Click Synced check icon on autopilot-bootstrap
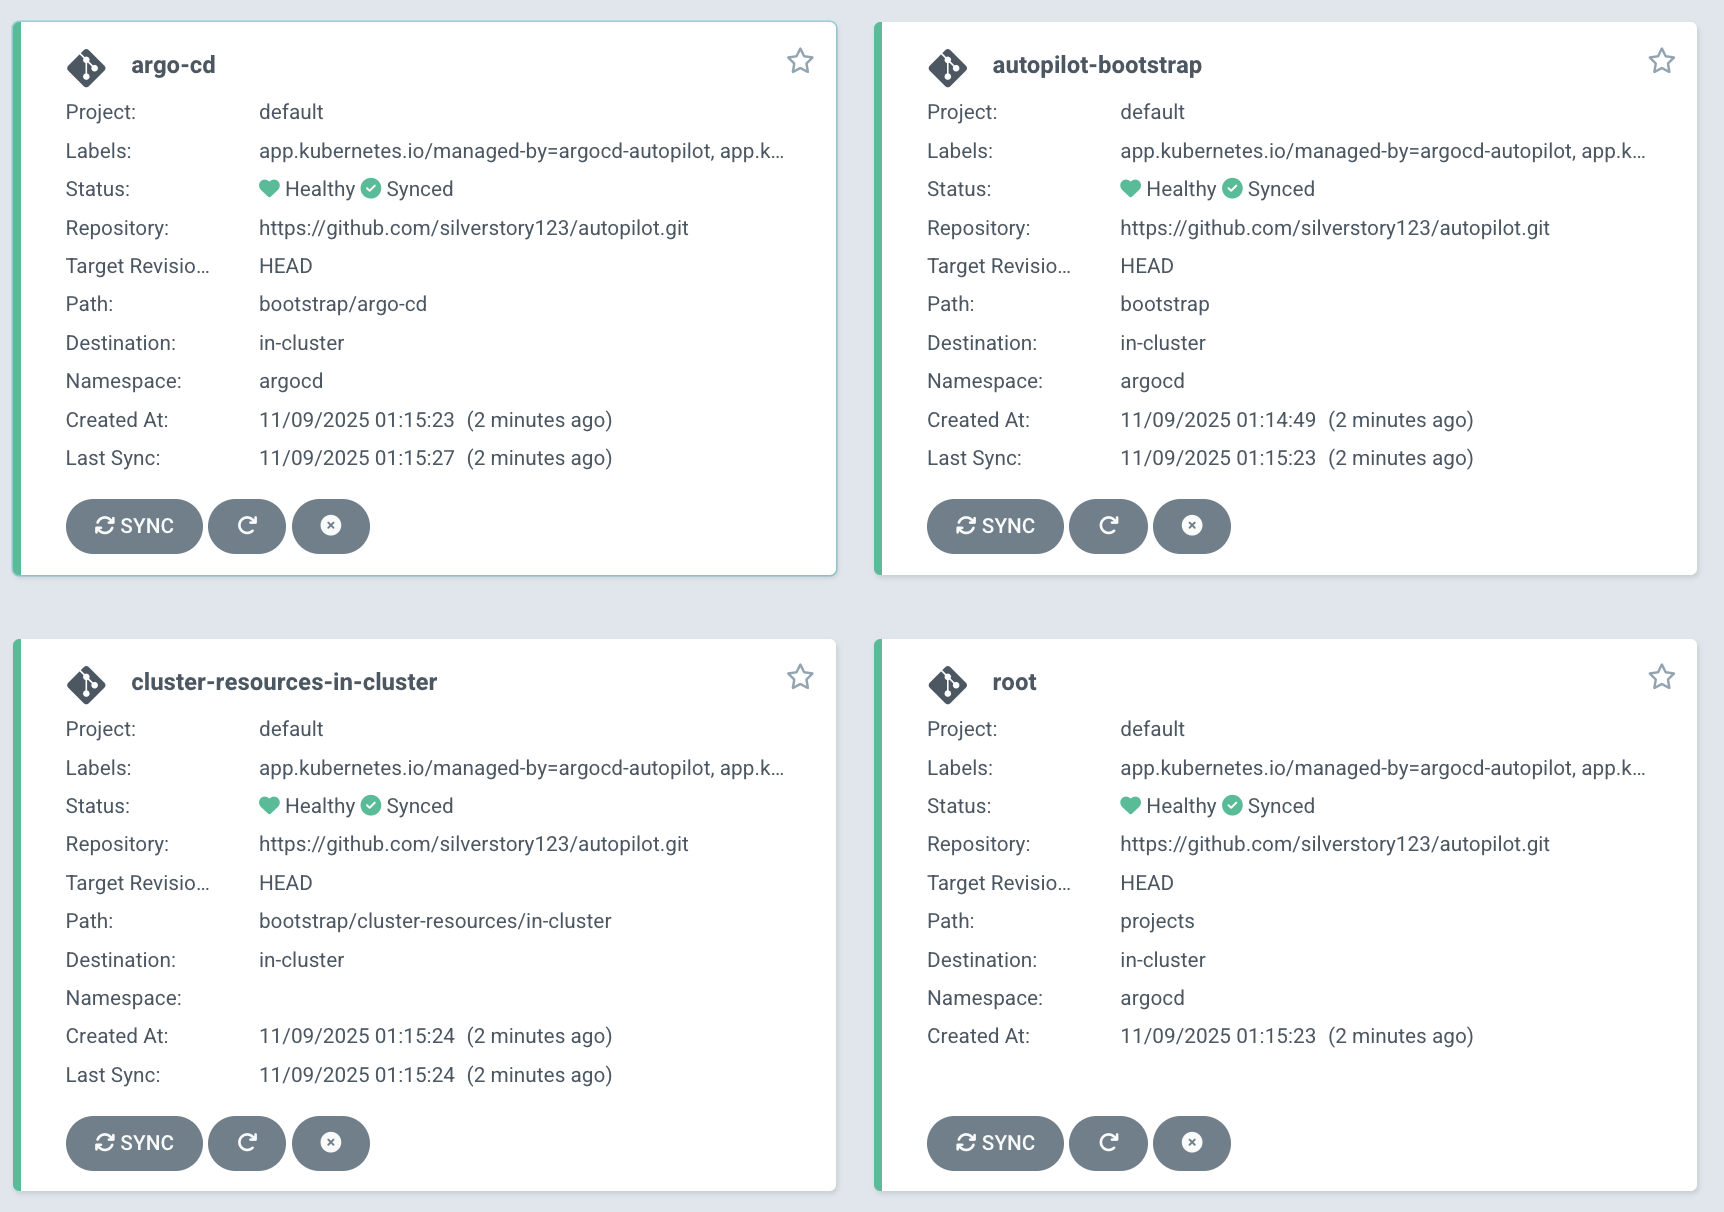The width and height of the screenshot is (1724, 1212). click(1232, 188)
